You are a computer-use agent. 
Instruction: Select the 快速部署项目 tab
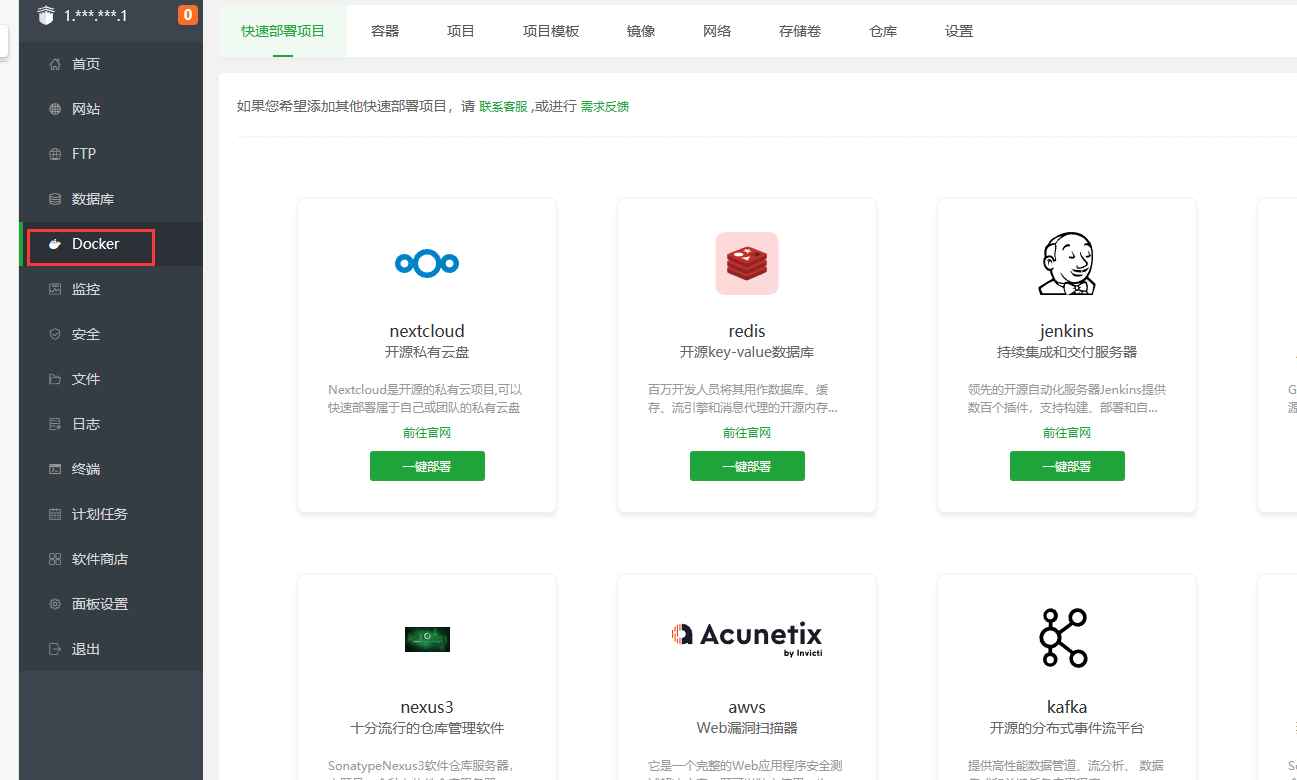pos(283,31)
